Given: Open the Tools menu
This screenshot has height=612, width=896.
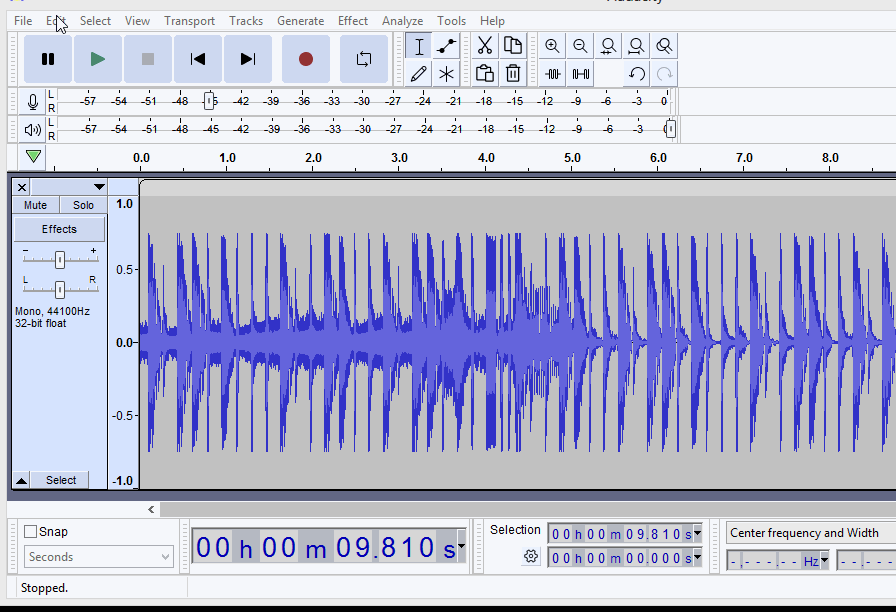Looking at the screenshot, I should 451,21.
